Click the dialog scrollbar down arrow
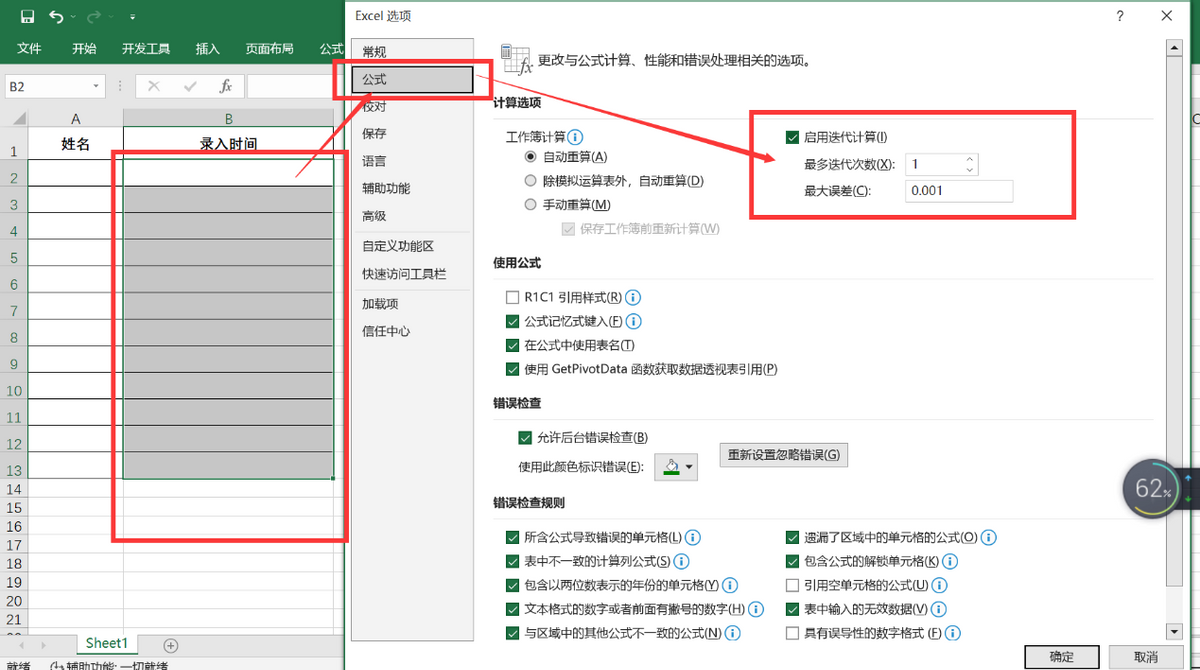This screenshot has width=1200, height=670. [x=1173, y=631]
